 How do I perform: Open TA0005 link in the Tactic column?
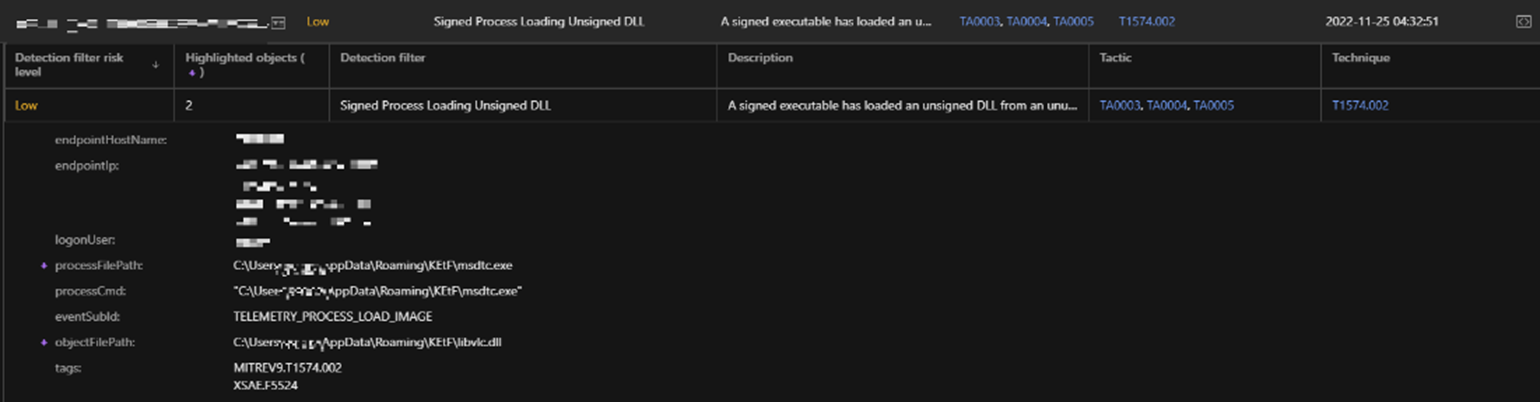pyautogui.click(x=1213, y=105)
